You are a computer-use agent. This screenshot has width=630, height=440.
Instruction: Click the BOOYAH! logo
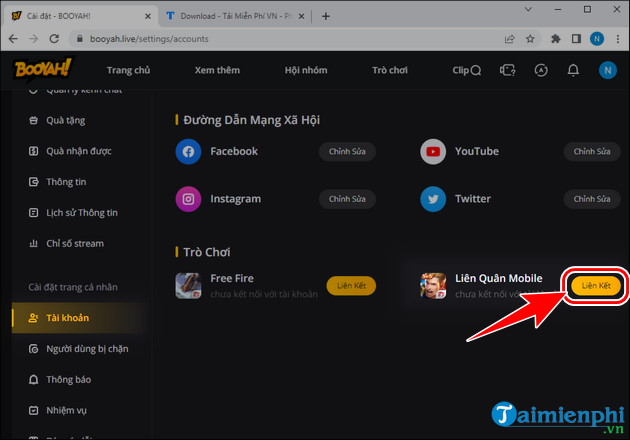(43, 69)
